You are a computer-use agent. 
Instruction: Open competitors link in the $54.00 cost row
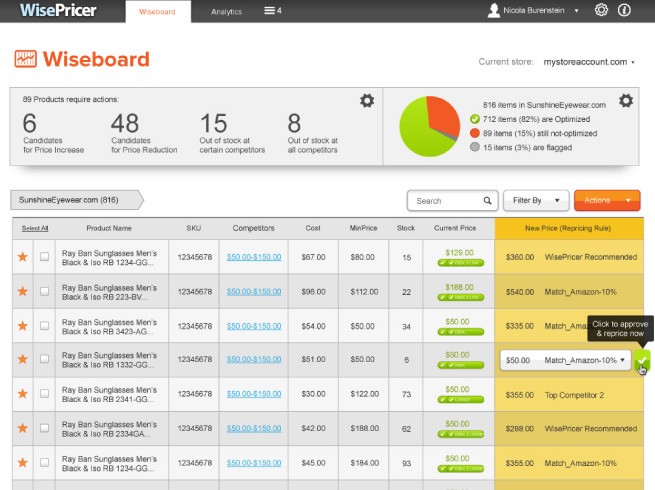[x=254, y=326]
